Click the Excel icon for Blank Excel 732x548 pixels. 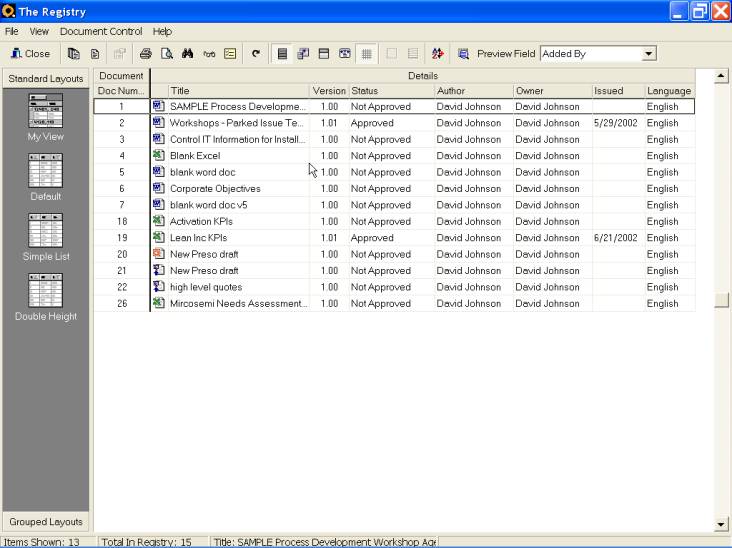pyautogui.click(x=159, y=155)
